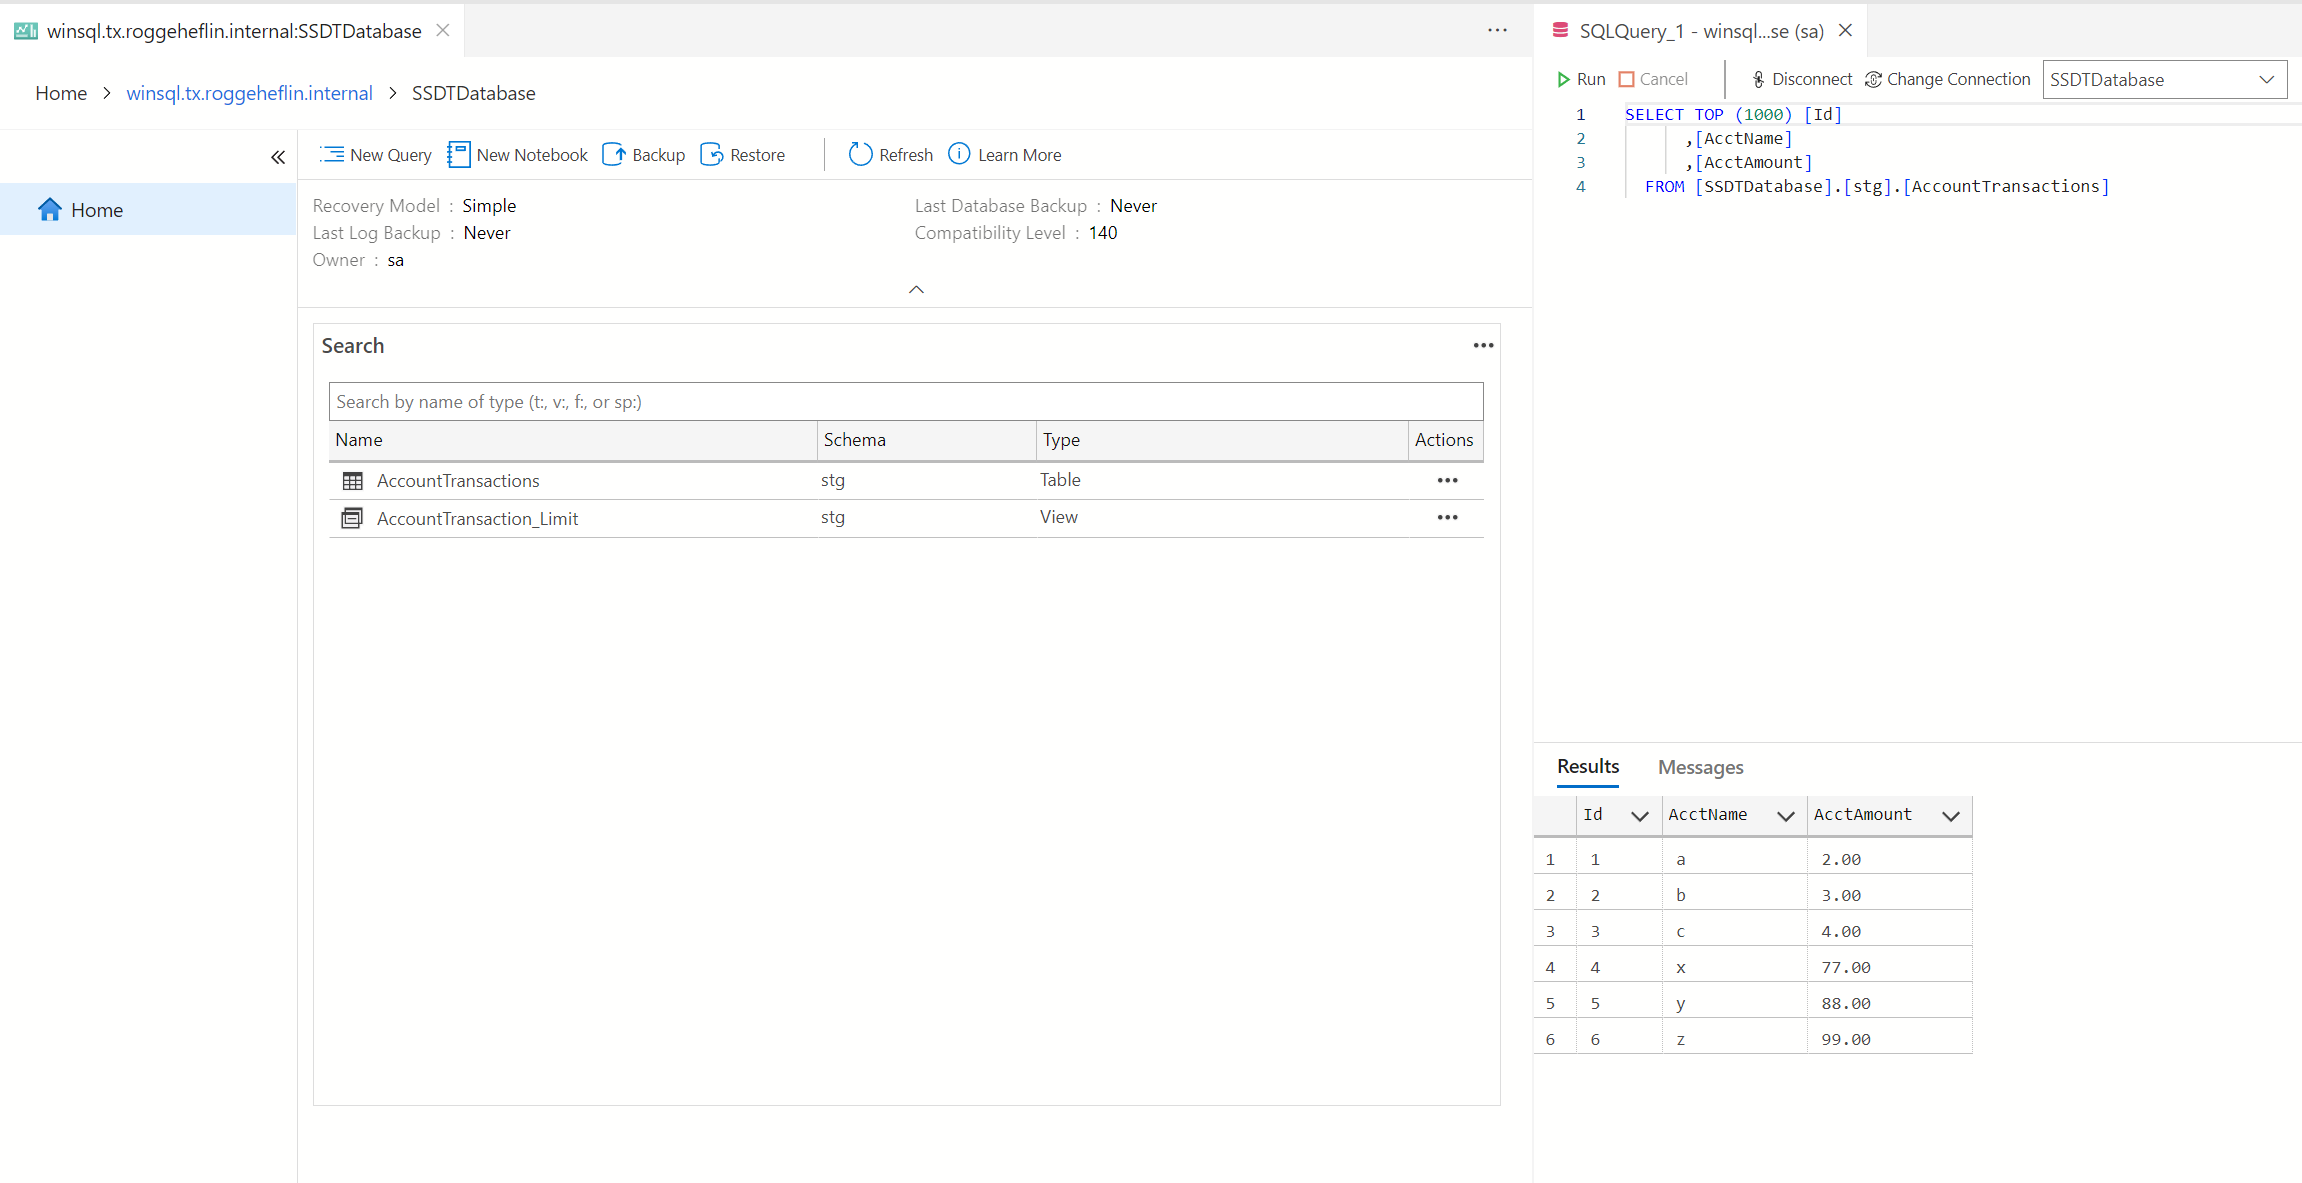Open actions menu for AccountTransaction_Limit view
Viewport: 2302px width, 1183px height.
1447,518
